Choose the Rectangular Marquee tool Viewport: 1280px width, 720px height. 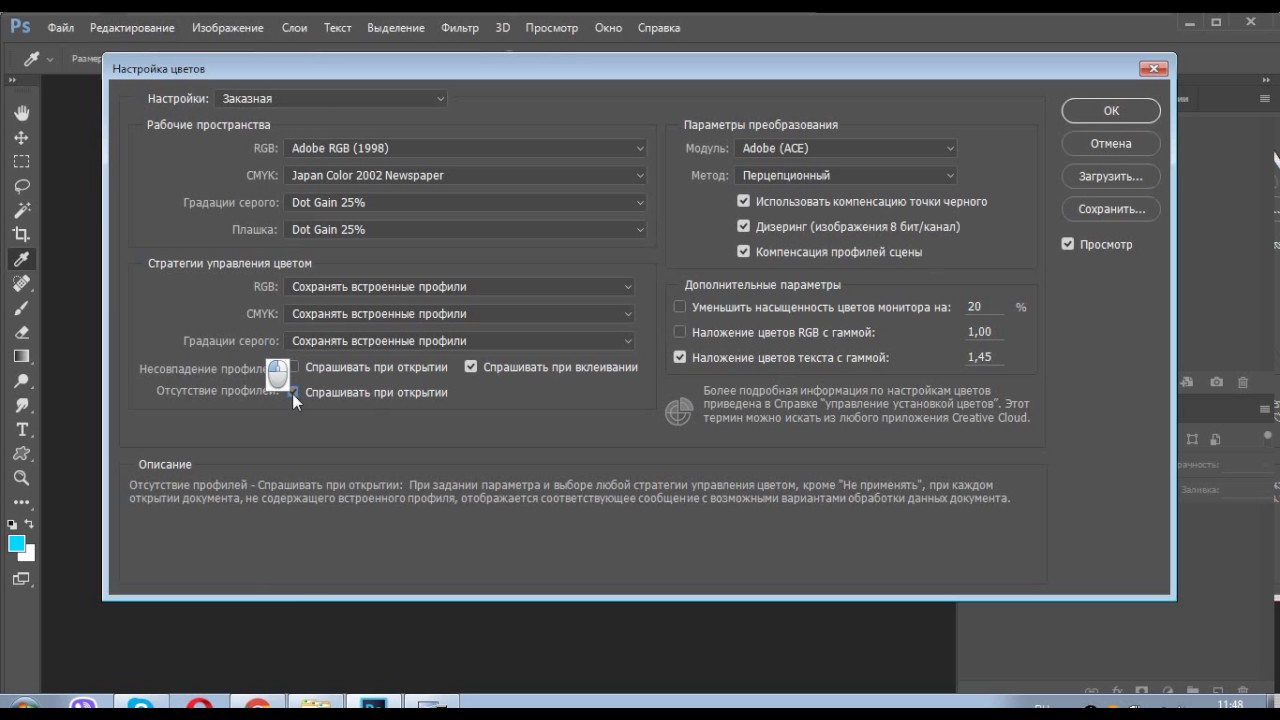[21, 162]
